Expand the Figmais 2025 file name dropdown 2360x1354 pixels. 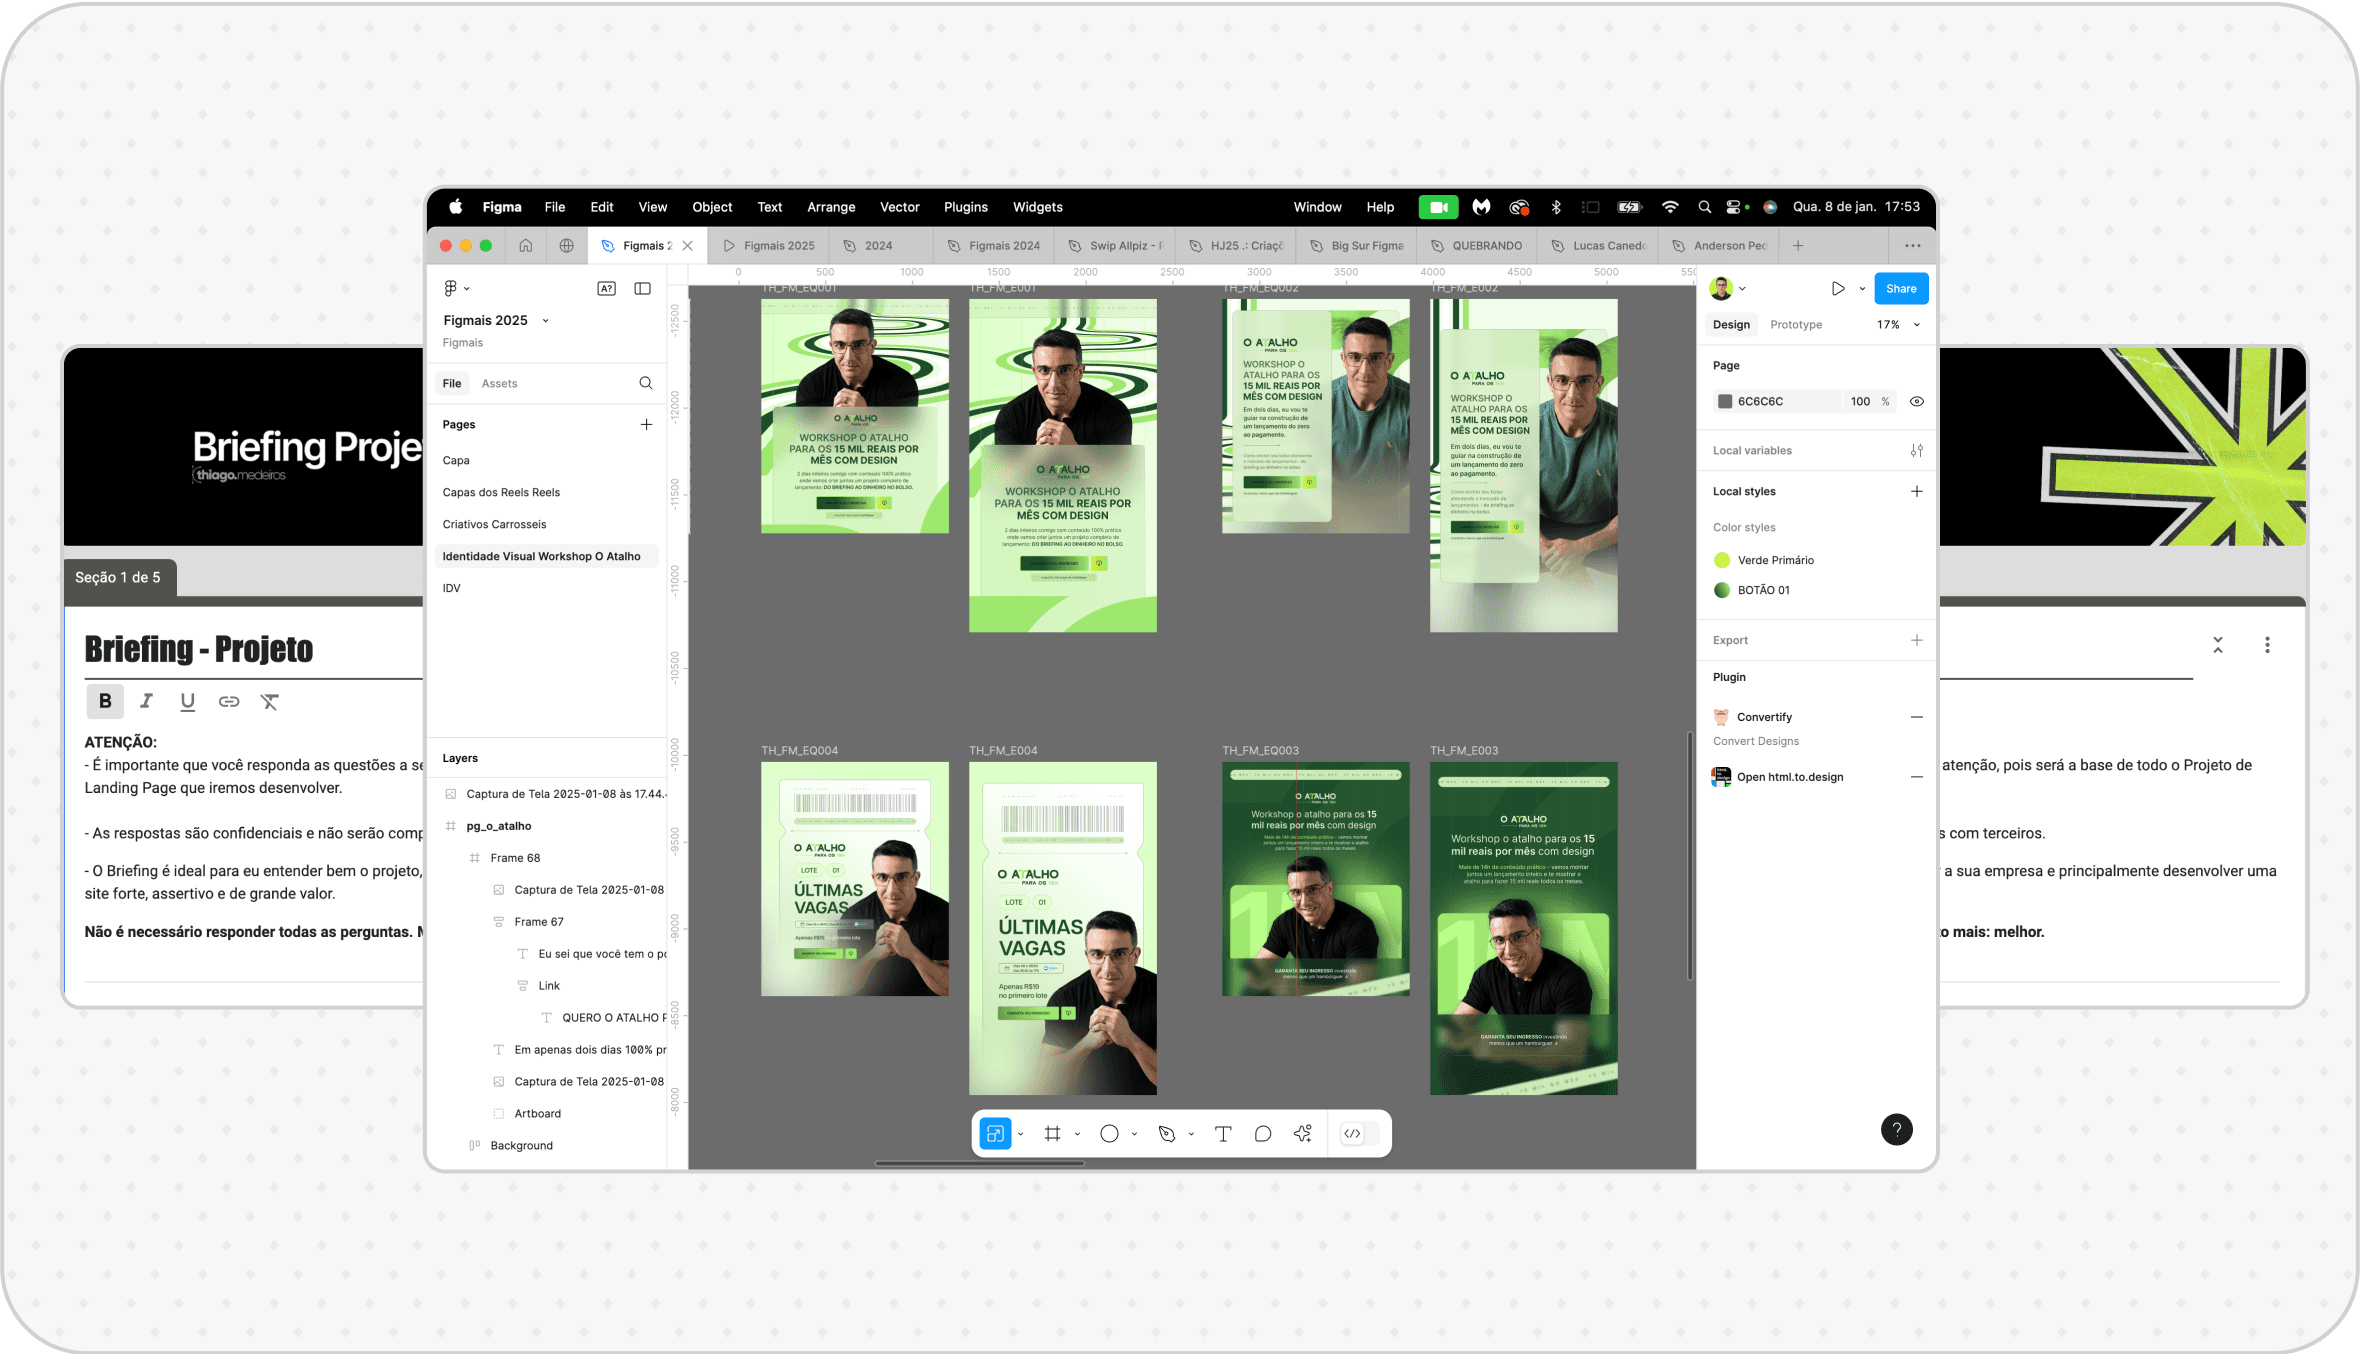pos(546,321)
